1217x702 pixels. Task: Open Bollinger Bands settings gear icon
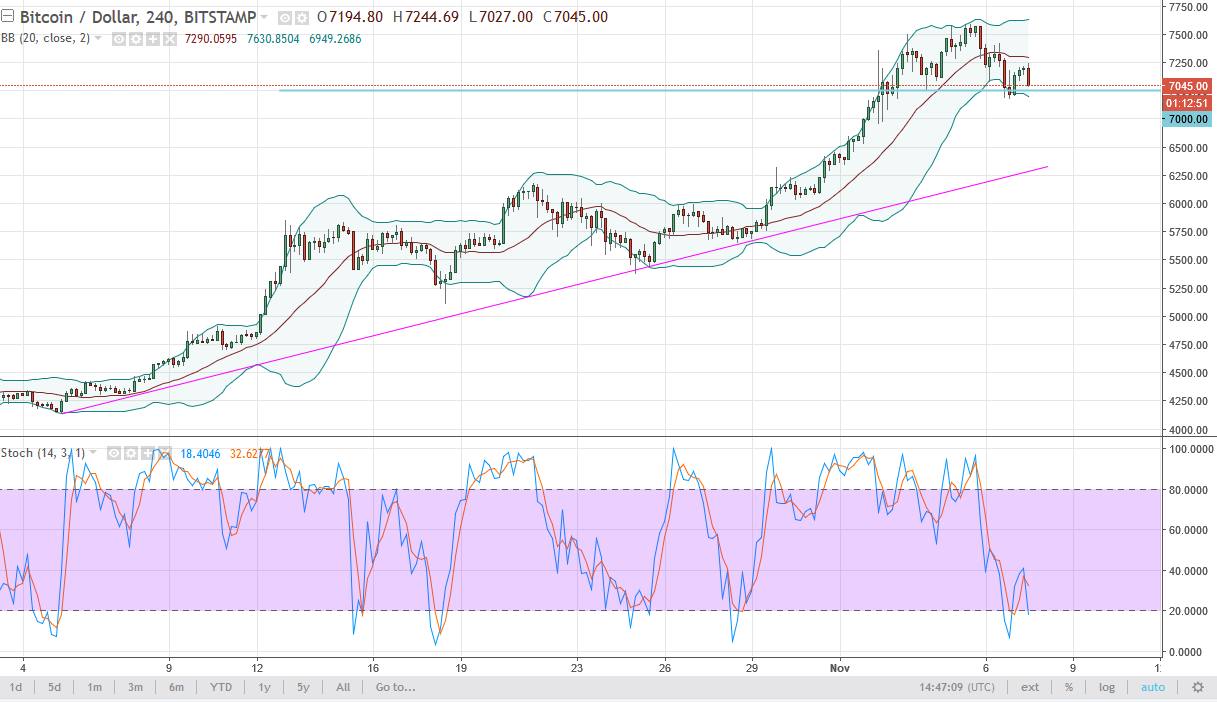click(135, 40)
